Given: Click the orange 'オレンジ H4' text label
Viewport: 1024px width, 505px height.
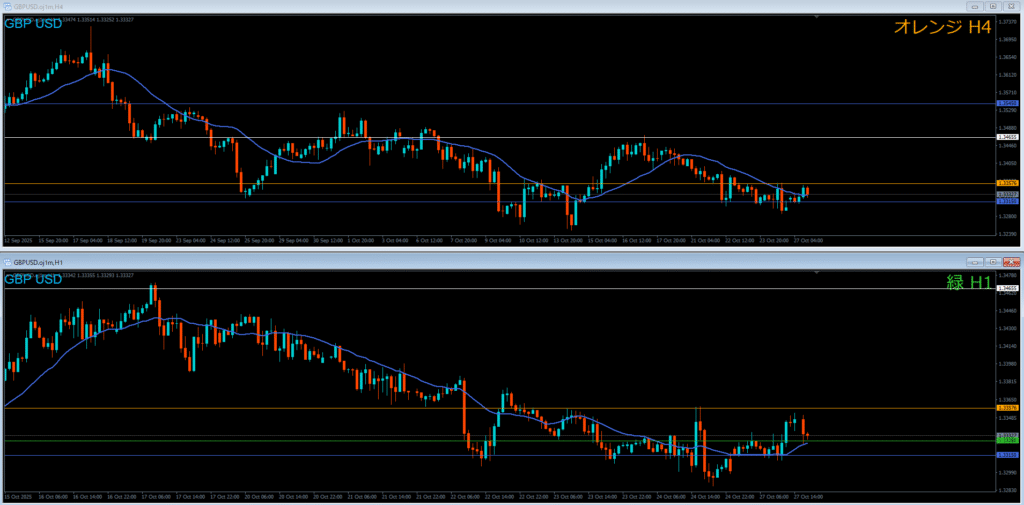Looking at the screenshot, I should click(x=942, y=29).
